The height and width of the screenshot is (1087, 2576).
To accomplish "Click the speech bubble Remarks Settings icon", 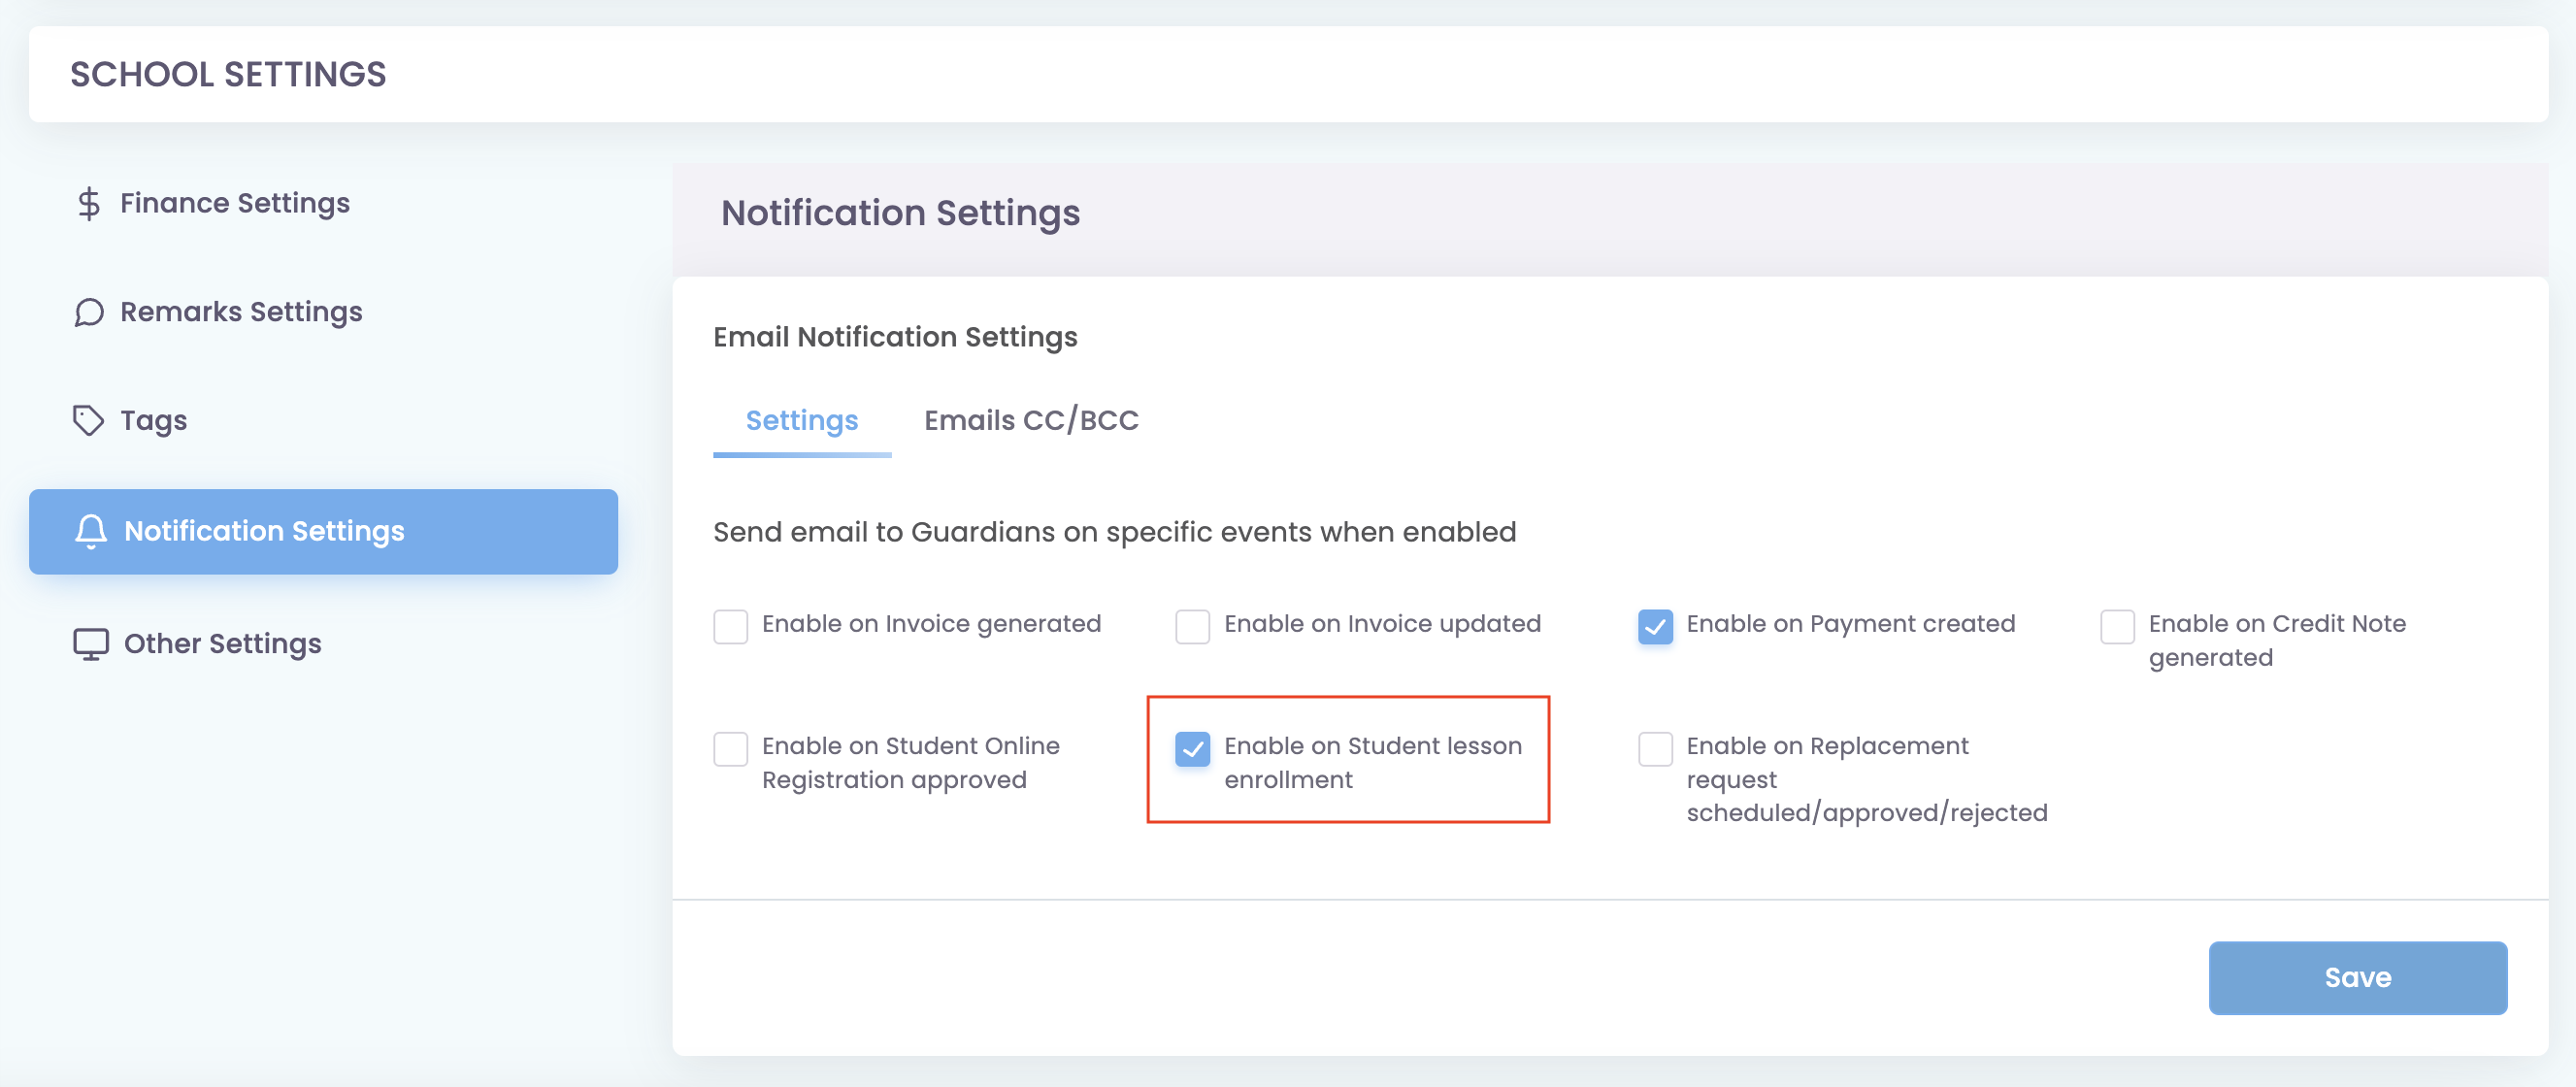I will (x=89, y=313).
